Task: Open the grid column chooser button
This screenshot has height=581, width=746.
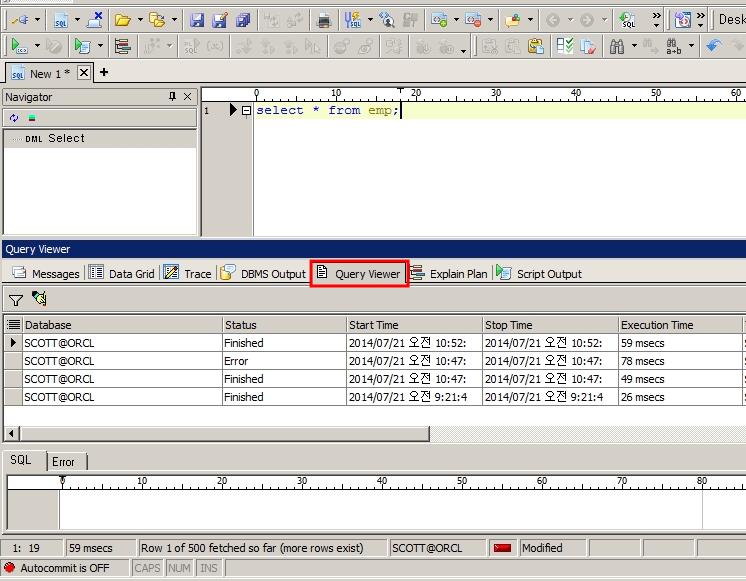Action: 13,325
